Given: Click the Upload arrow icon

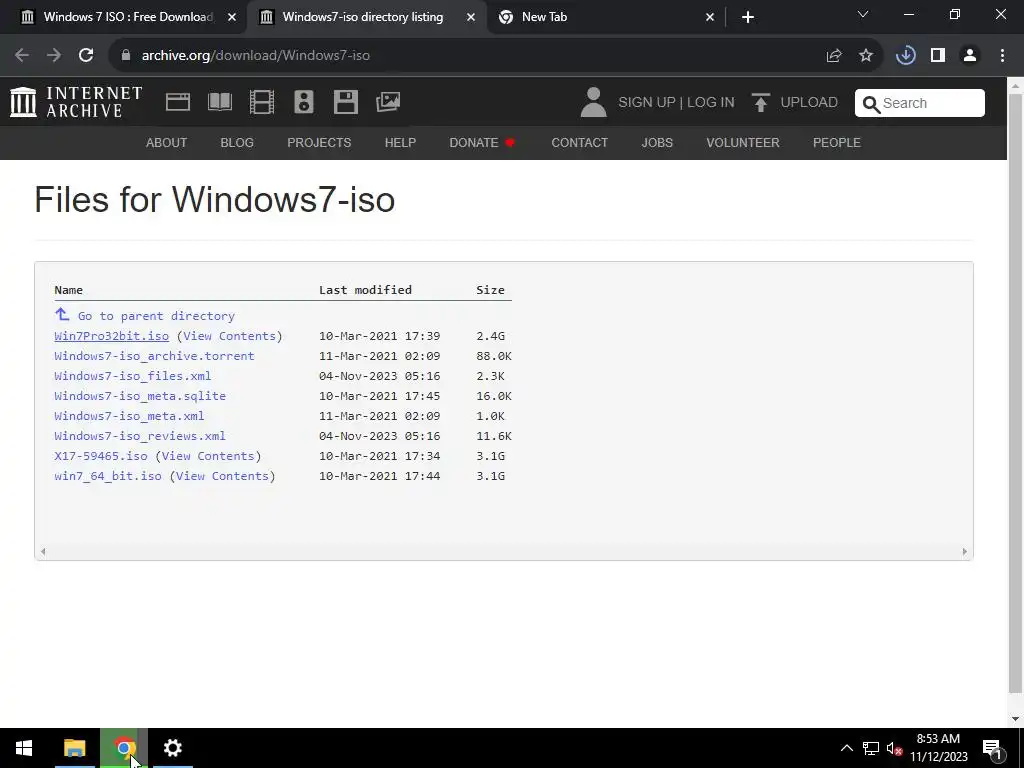Looking at the screenshot, I should 760,103.
